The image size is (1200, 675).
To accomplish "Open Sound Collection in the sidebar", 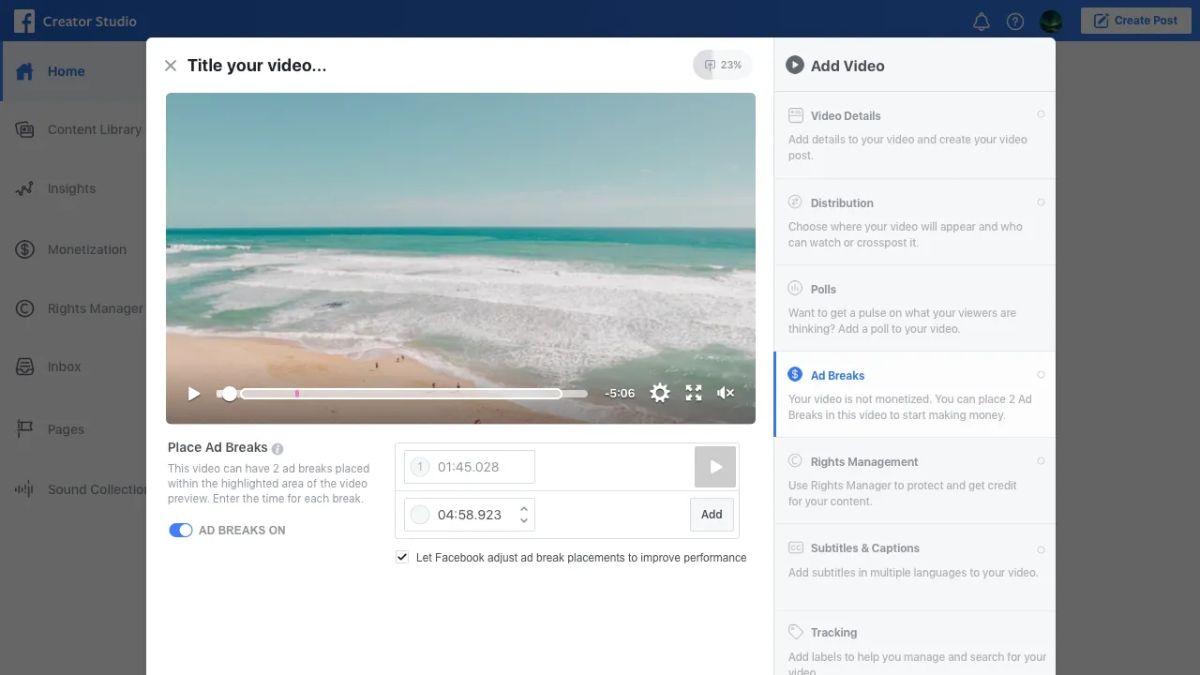I will (94, 489).
